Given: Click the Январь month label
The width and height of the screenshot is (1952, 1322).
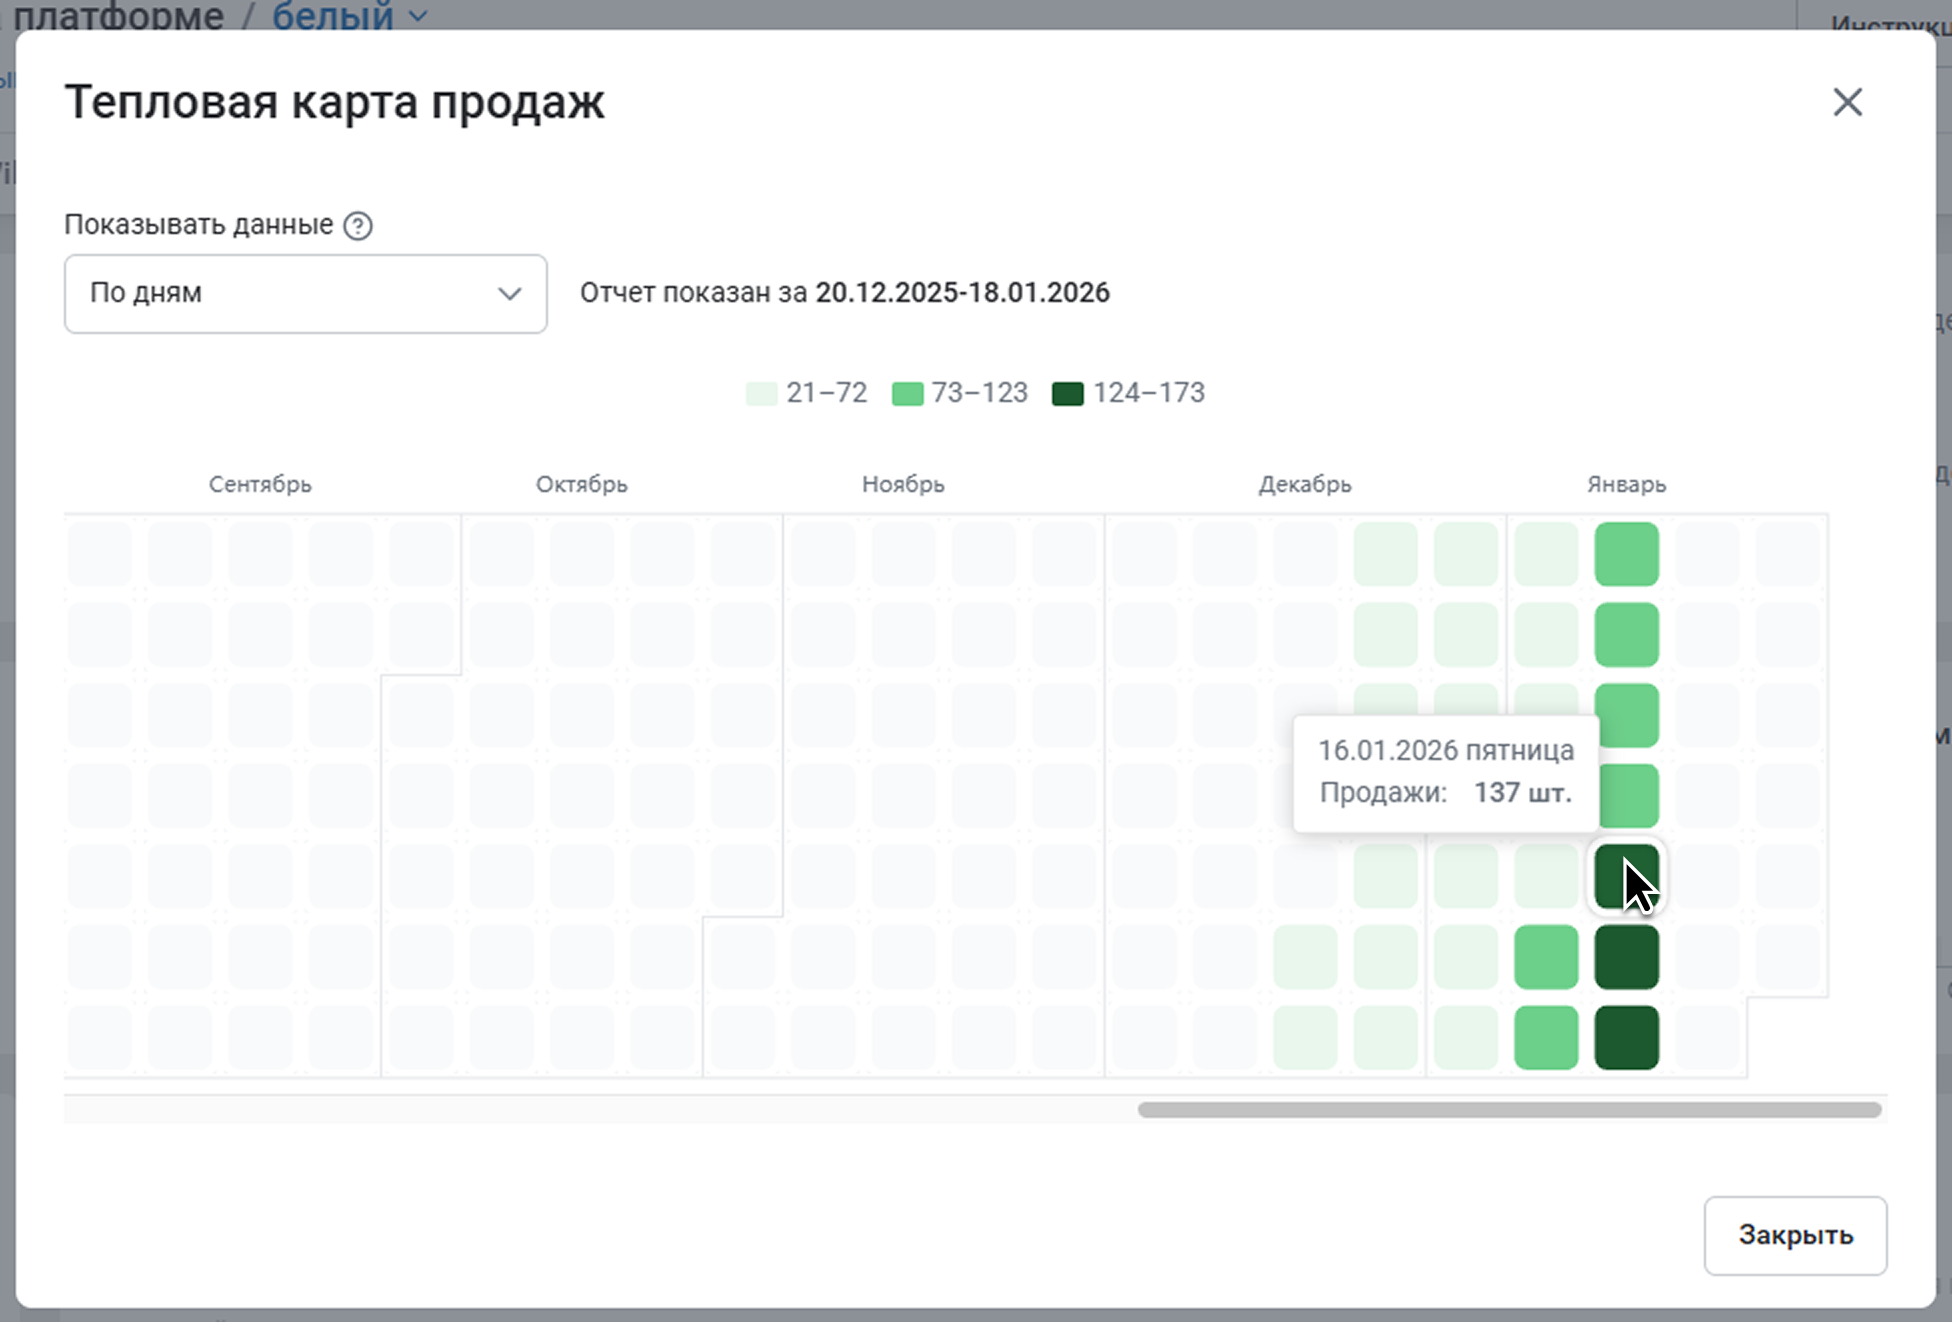Looking at the screenshot, I should coord(1626,485).
